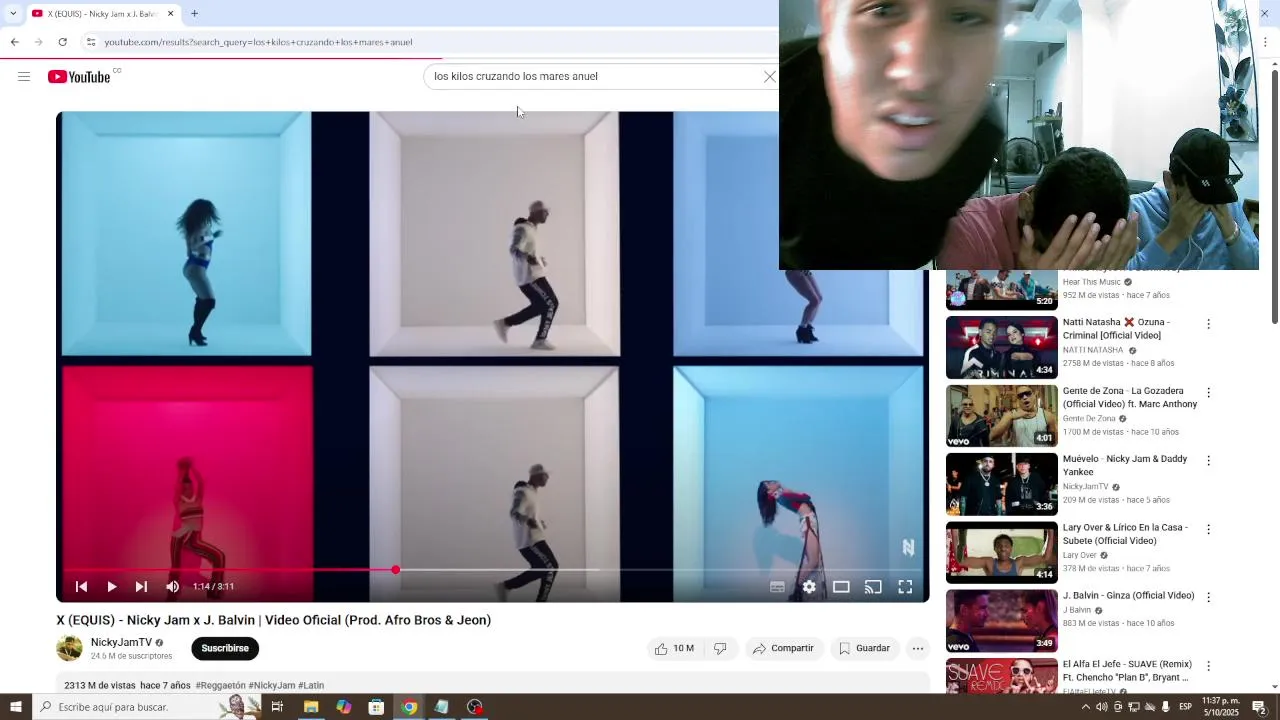Subscribe with the Suscribirse button
1280x720 pixels.
click(x=225, y=648)
